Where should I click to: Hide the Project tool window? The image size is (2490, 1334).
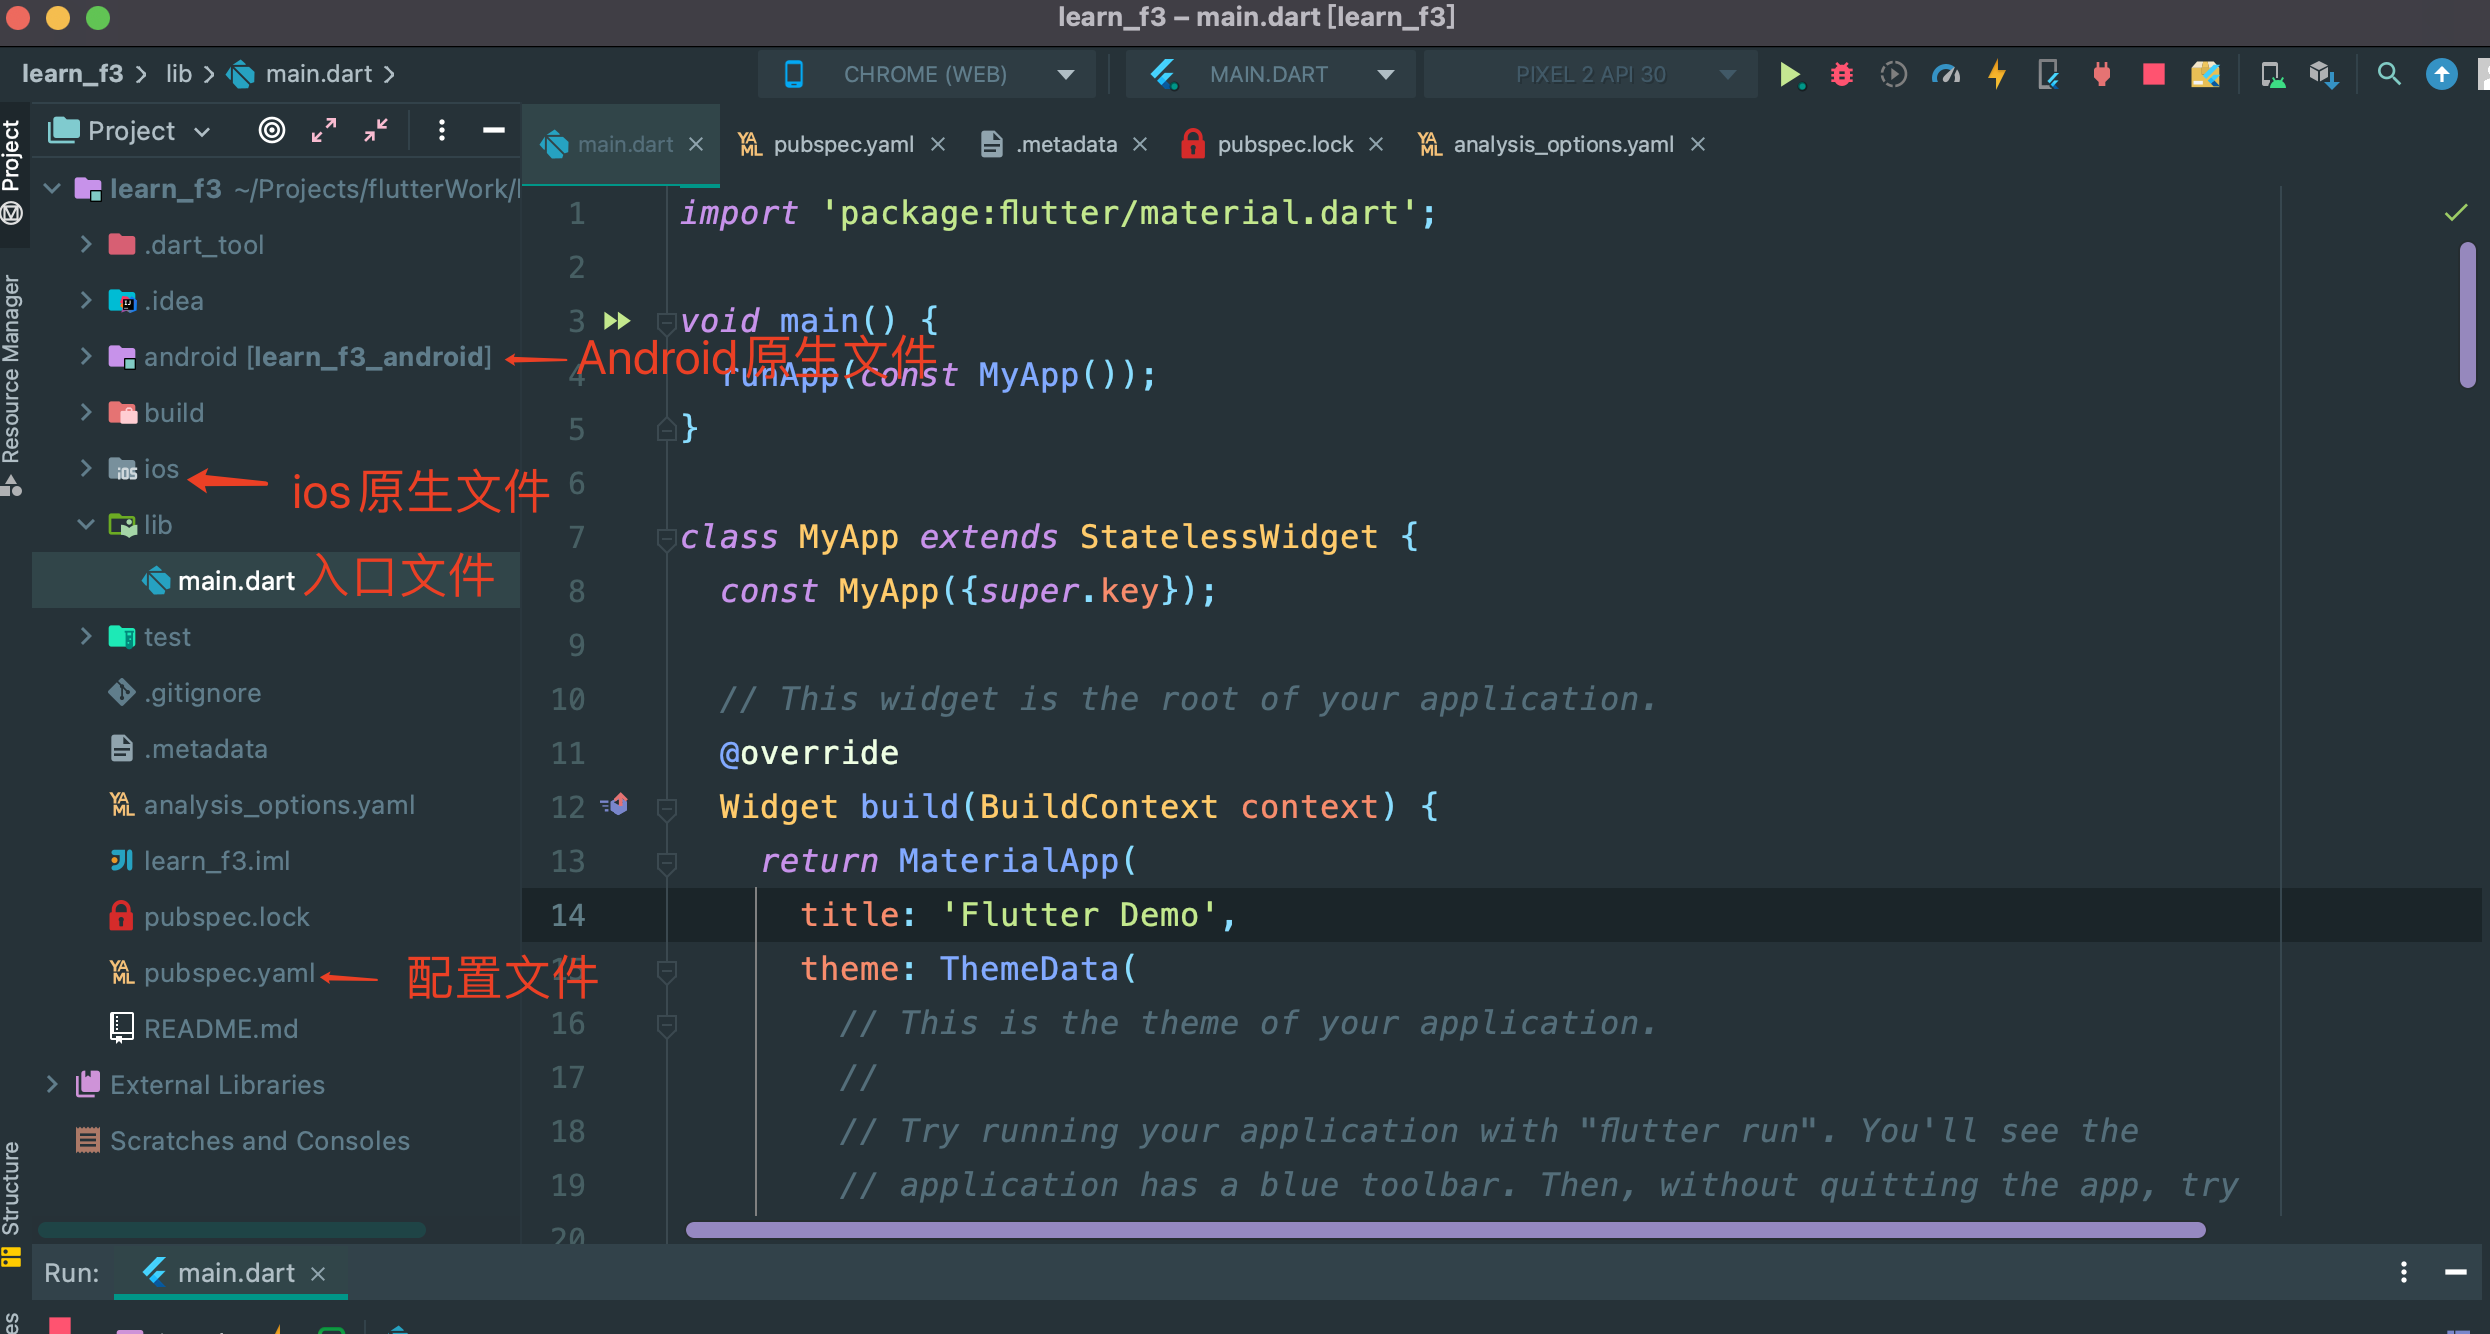[493, 130]
